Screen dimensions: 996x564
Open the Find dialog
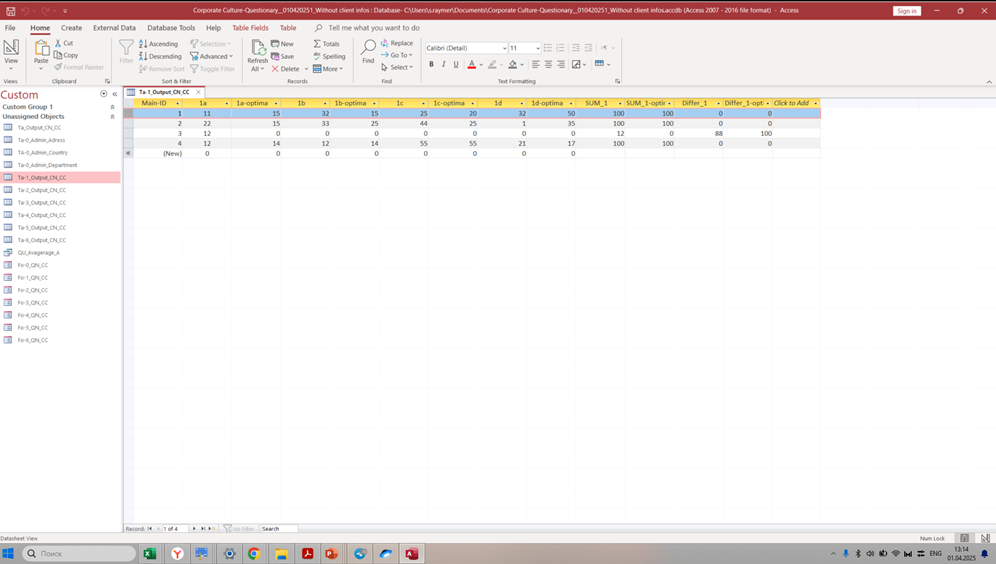(368, 52)
